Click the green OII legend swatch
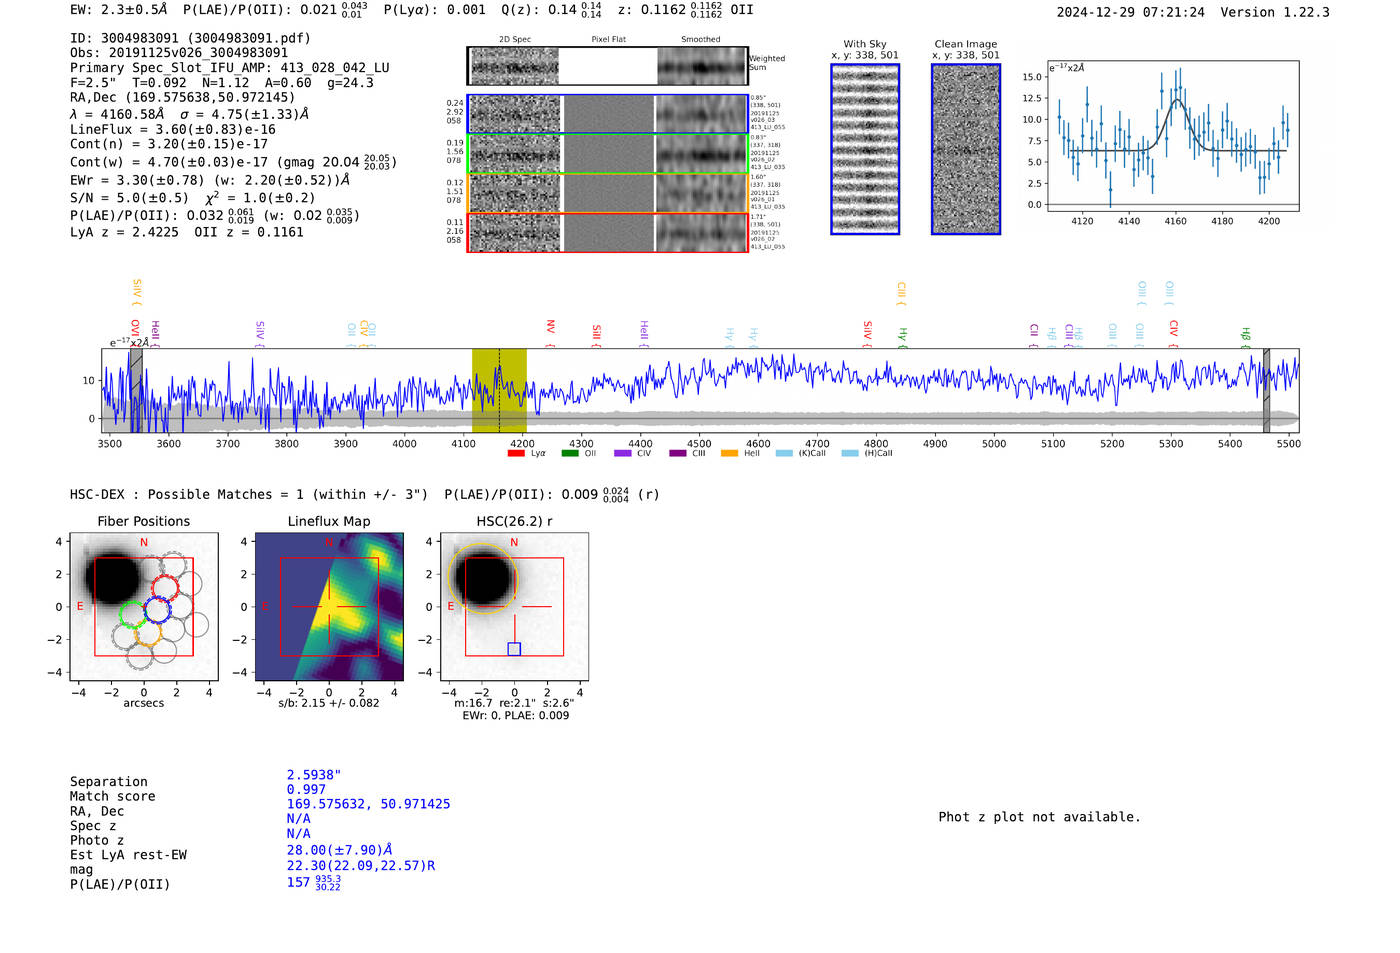This screenshot has width=1400, height=953. [570, 453]
